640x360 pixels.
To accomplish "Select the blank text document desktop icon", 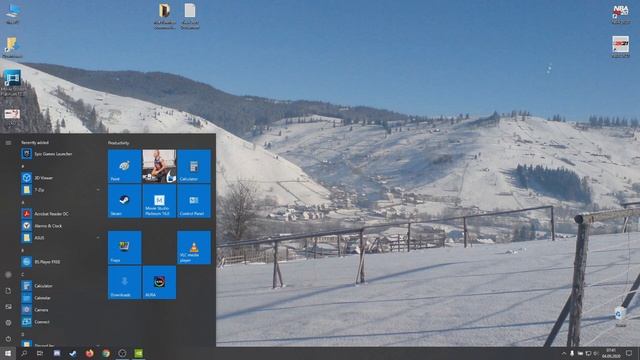I will (190, 16).
